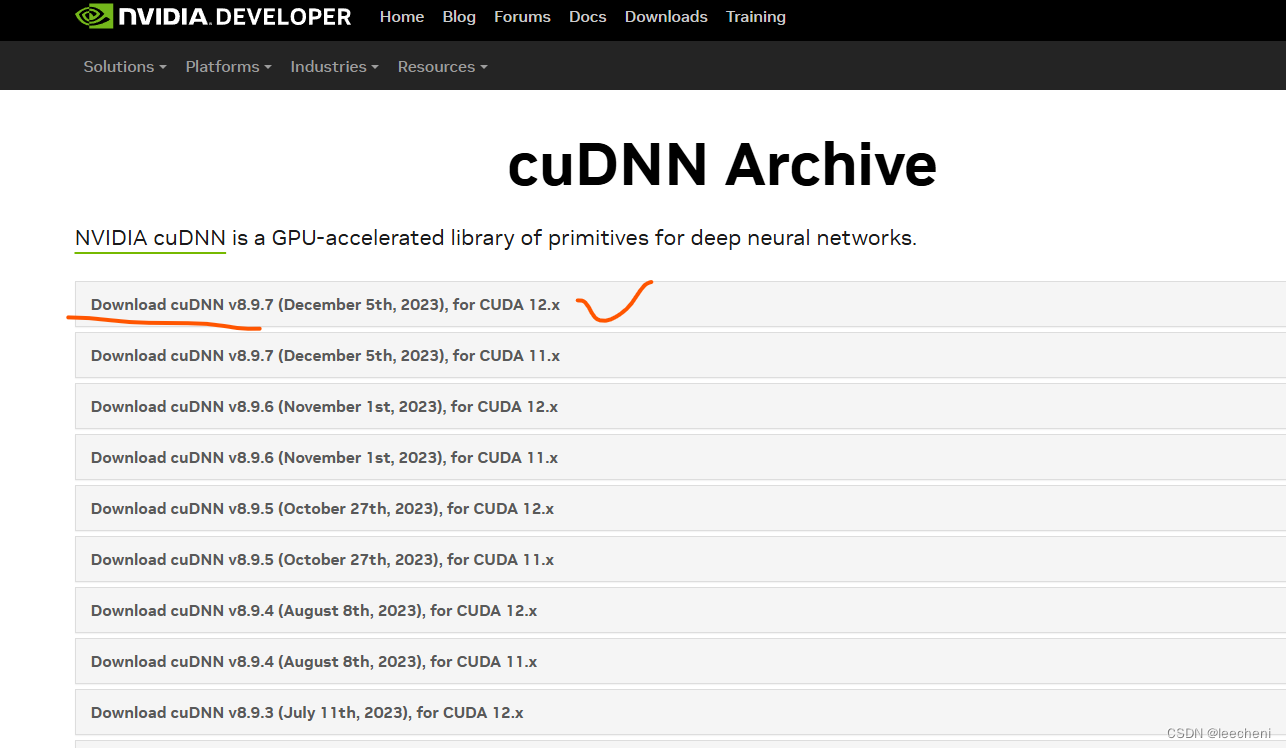Expand cuDNN v8.9.5 for CUDA 11.x
The image size is (1286, 748).
tap(680, 559)
